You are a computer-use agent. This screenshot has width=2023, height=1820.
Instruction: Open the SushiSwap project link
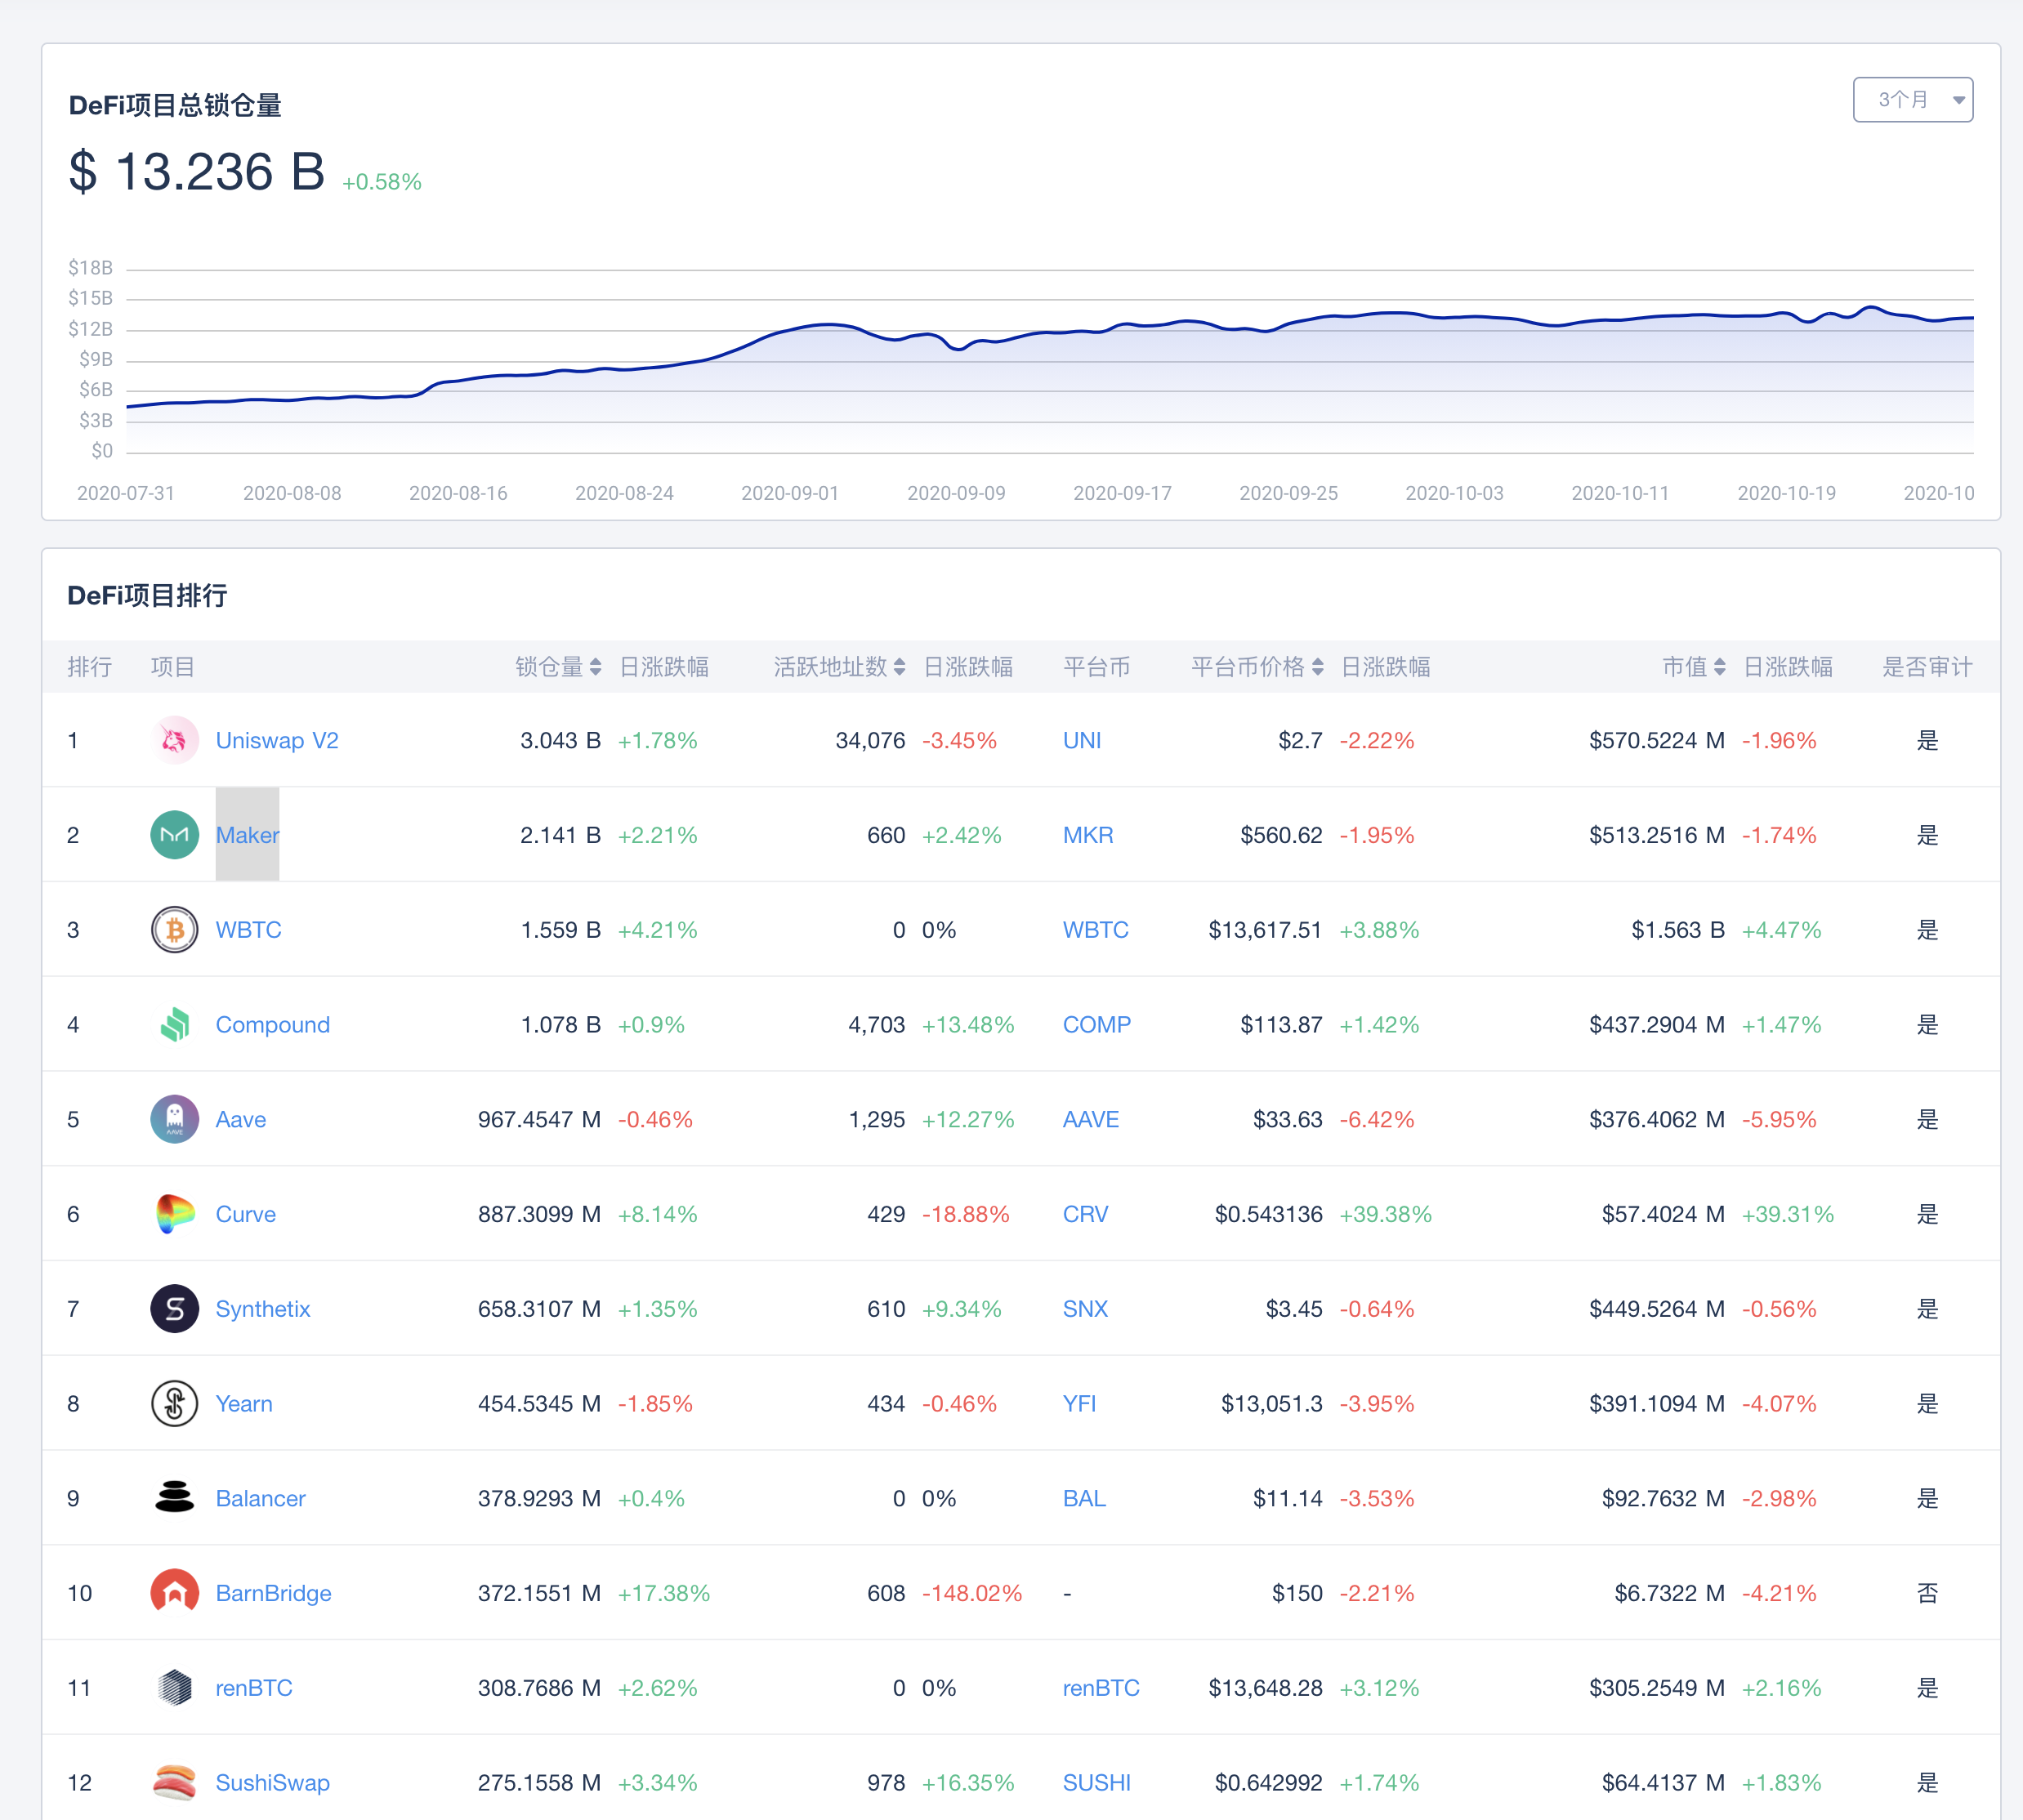tap(273, 1783)
